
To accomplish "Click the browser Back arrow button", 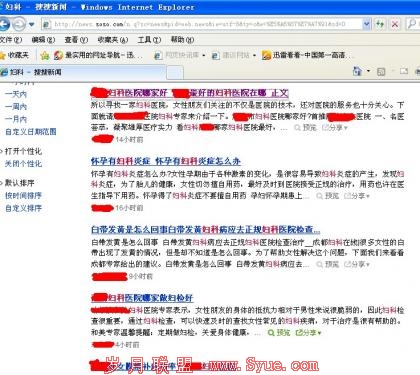I will (4, 24).
